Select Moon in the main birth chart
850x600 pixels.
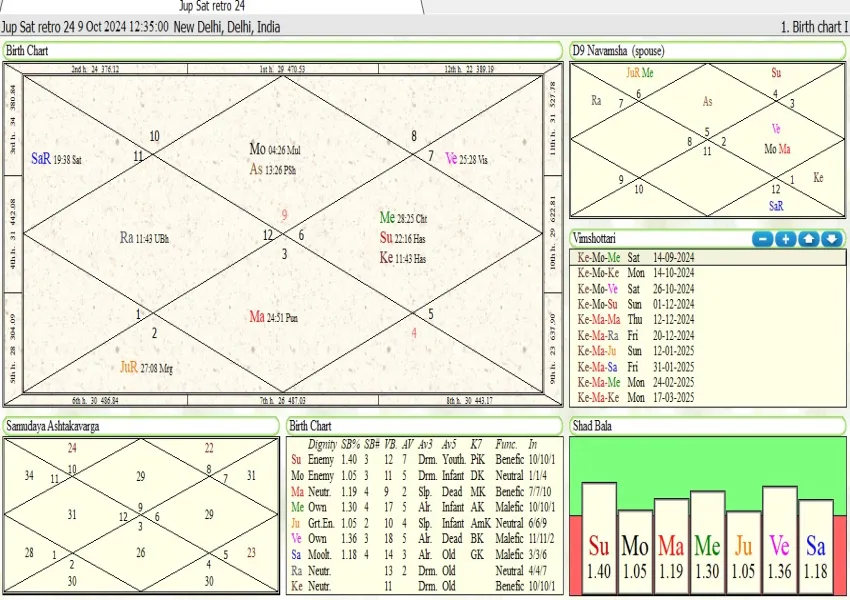click(258, 149)
